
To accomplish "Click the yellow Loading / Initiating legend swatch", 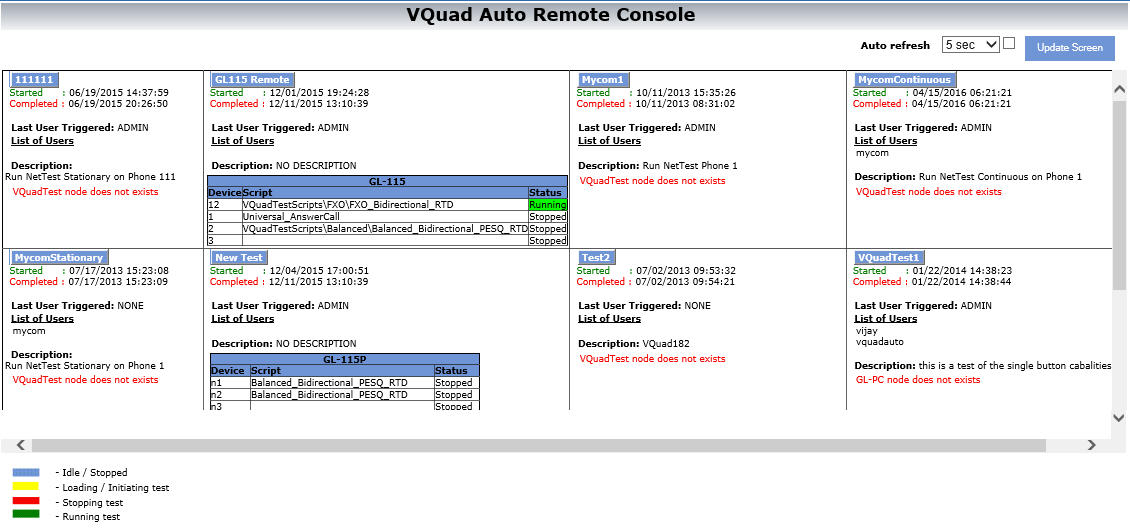I will (x=26, y=486).
